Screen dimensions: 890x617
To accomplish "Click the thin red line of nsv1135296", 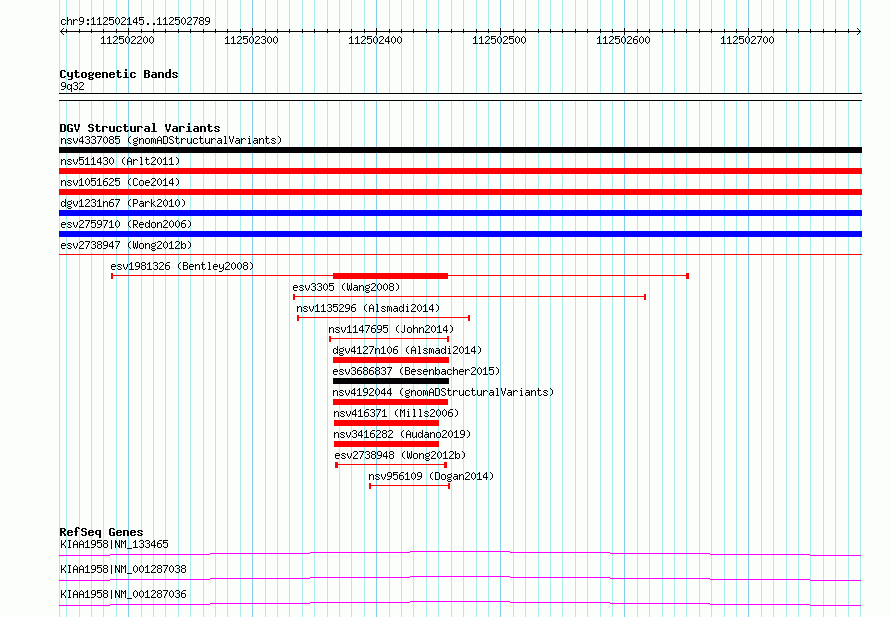I will pos(384,318).
